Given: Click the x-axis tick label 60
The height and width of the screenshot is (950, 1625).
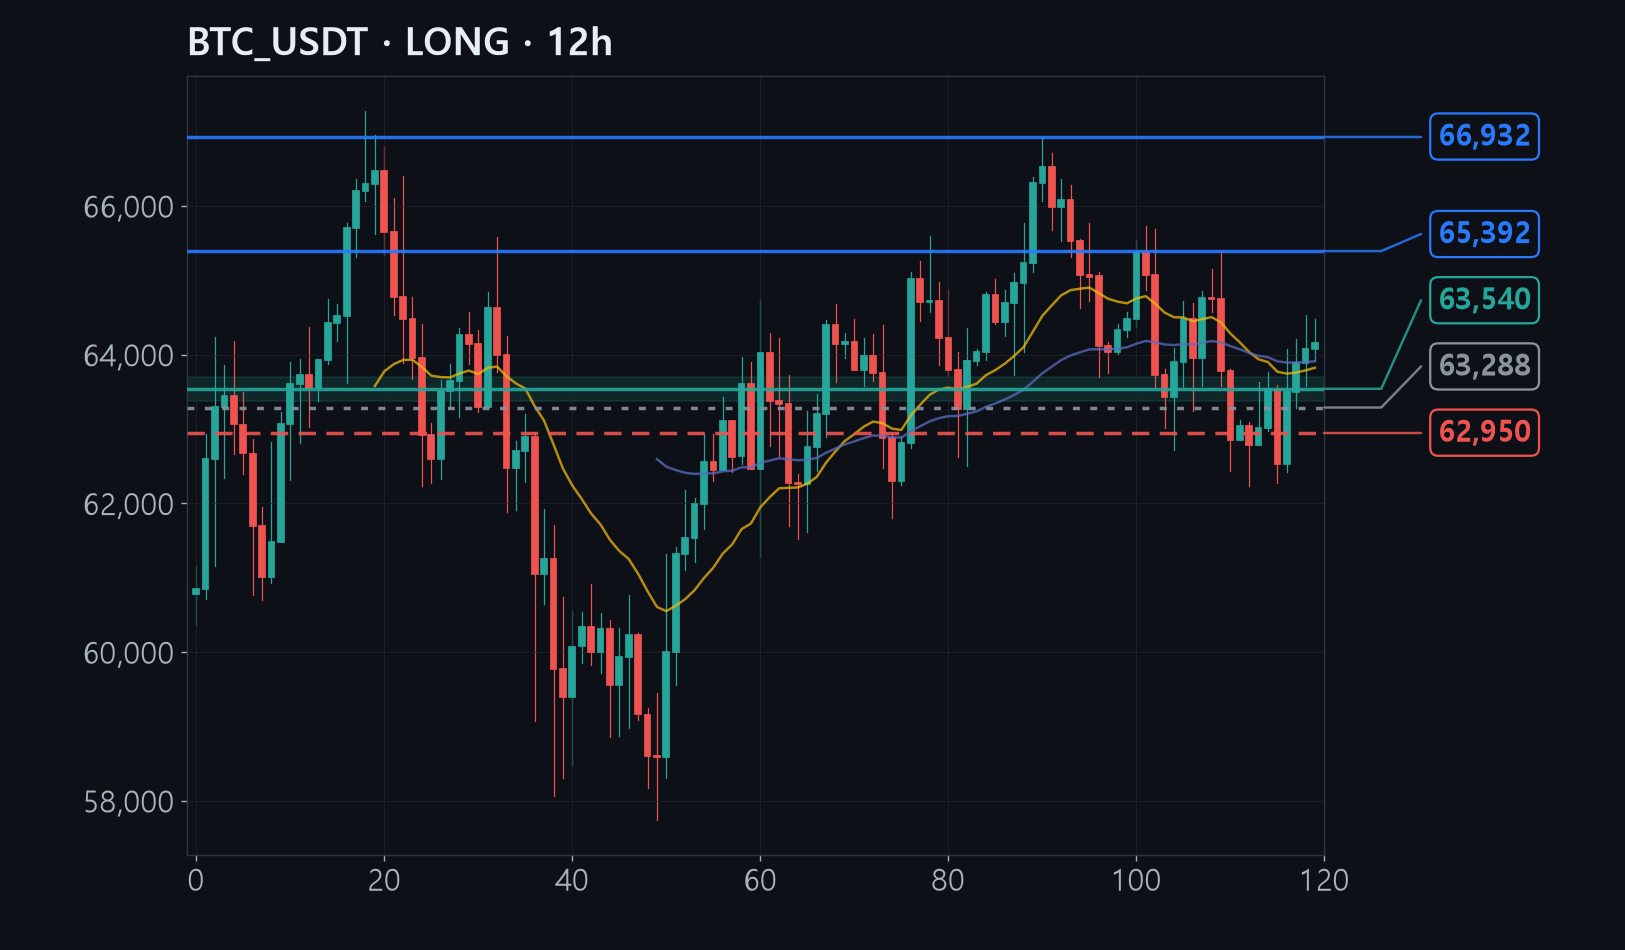Looking at the screenshot, I should click(760, 880).
